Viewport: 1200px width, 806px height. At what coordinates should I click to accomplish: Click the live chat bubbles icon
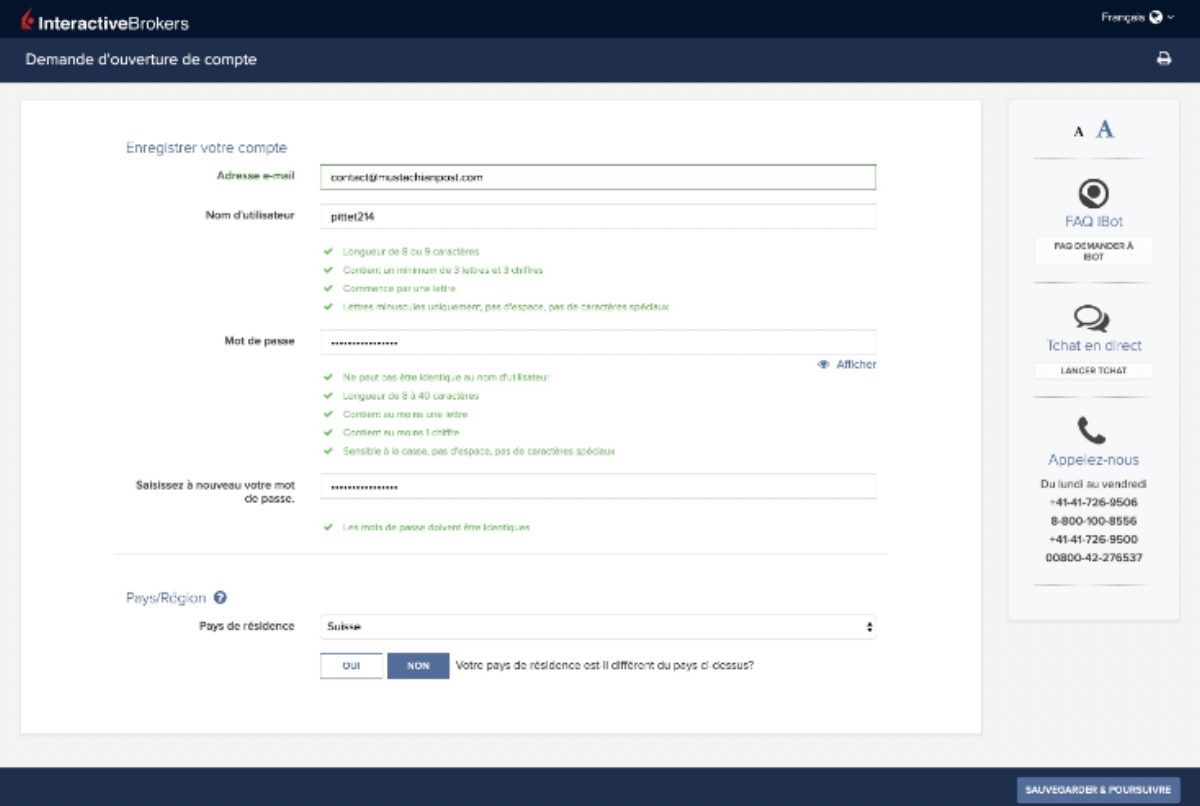pos(1093,319)
